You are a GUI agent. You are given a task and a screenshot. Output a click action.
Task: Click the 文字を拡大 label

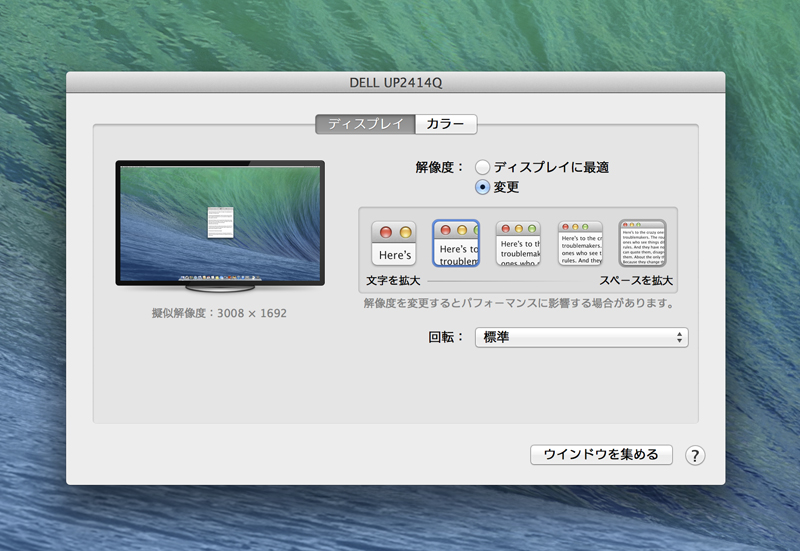393,281
